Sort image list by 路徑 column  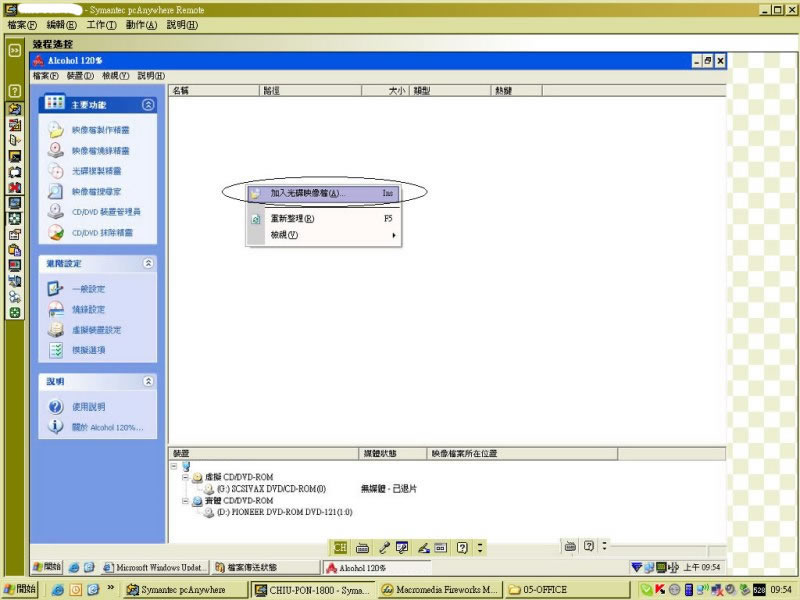[310, 91]
